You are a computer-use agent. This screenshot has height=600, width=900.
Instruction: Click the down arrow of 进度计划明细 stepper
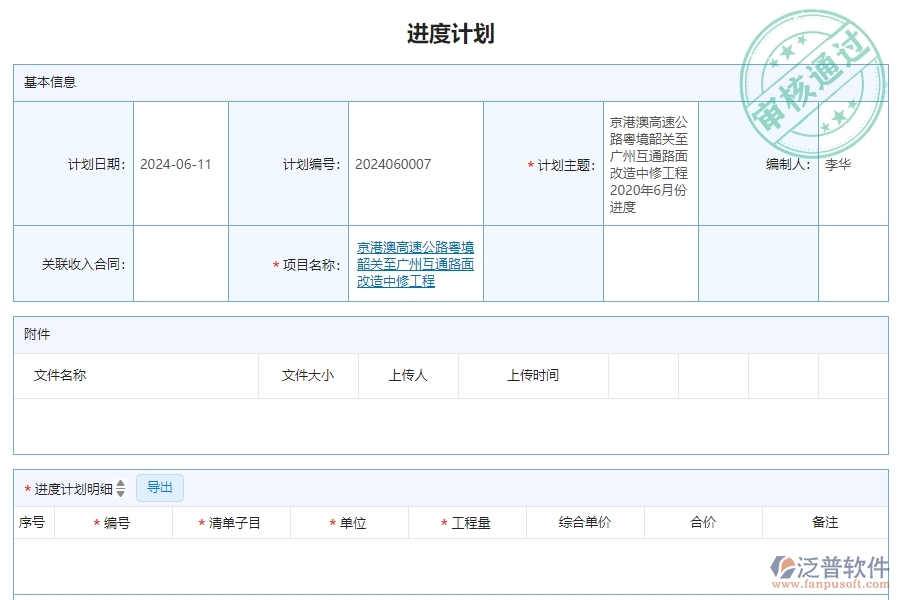point(120,491)
